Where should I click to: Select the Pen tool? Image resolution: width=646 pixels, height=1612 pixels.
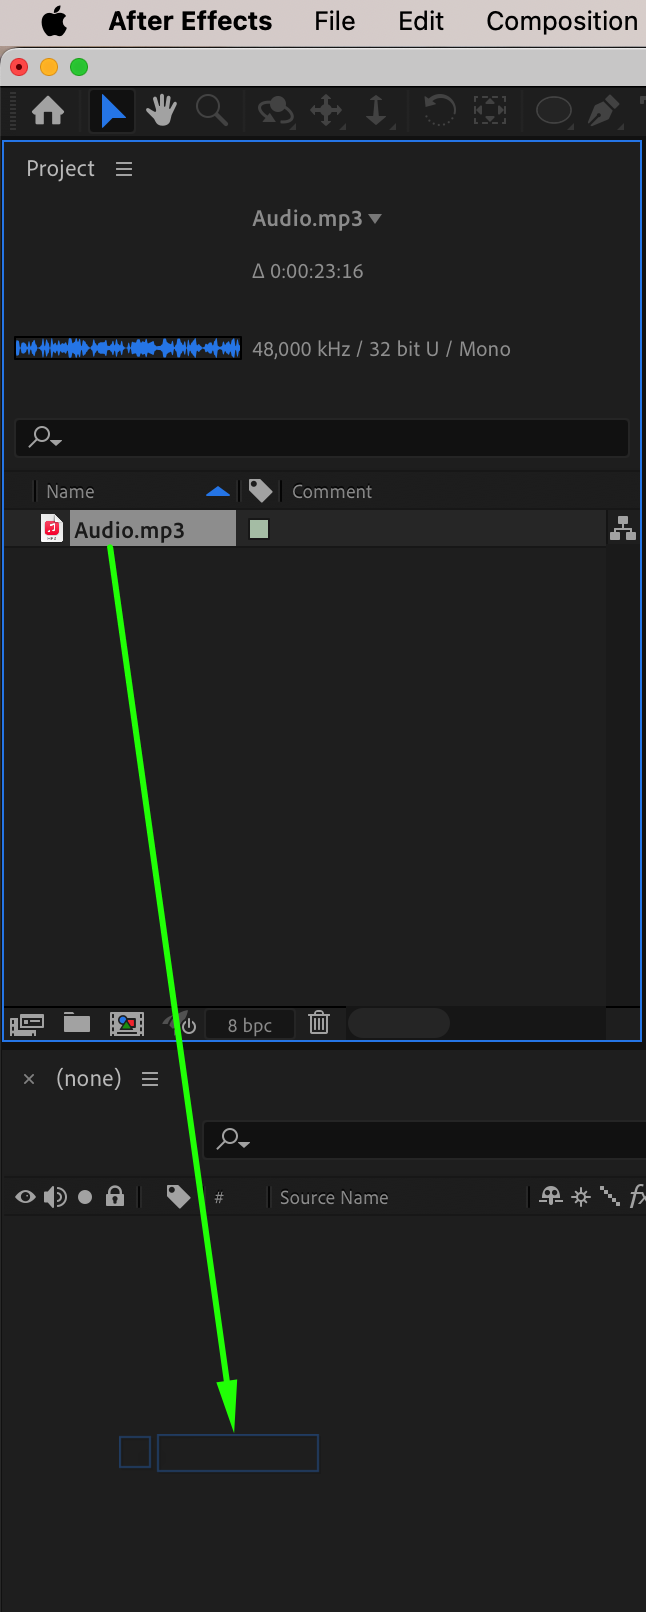(601, 110)
